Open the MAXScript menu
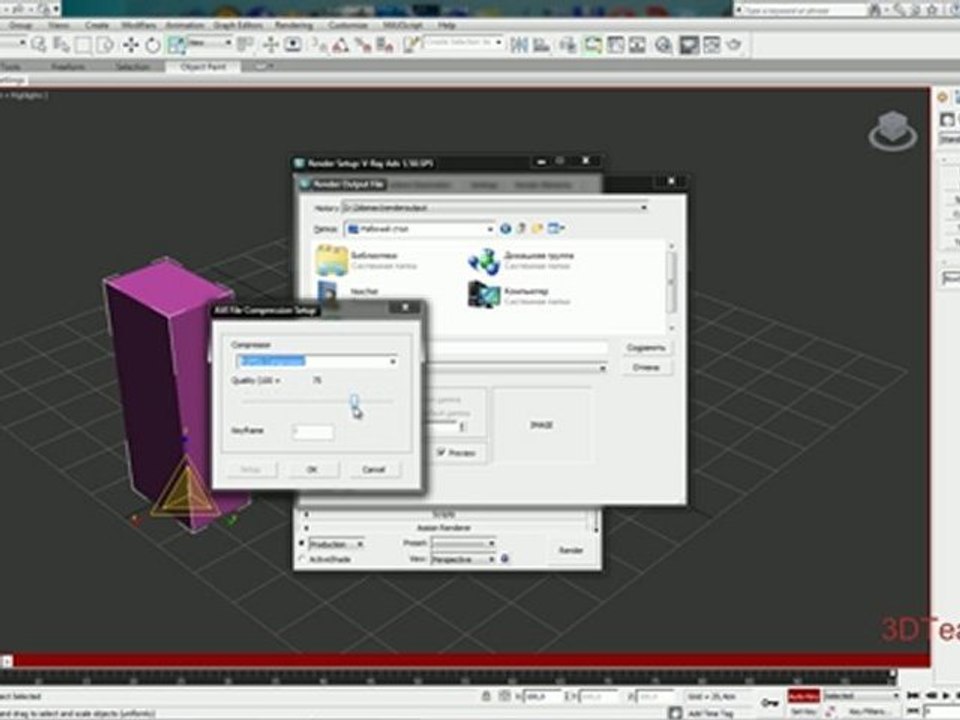Image resolution: width=960 pixels, height=720 pixels. (x=402, y=25)
